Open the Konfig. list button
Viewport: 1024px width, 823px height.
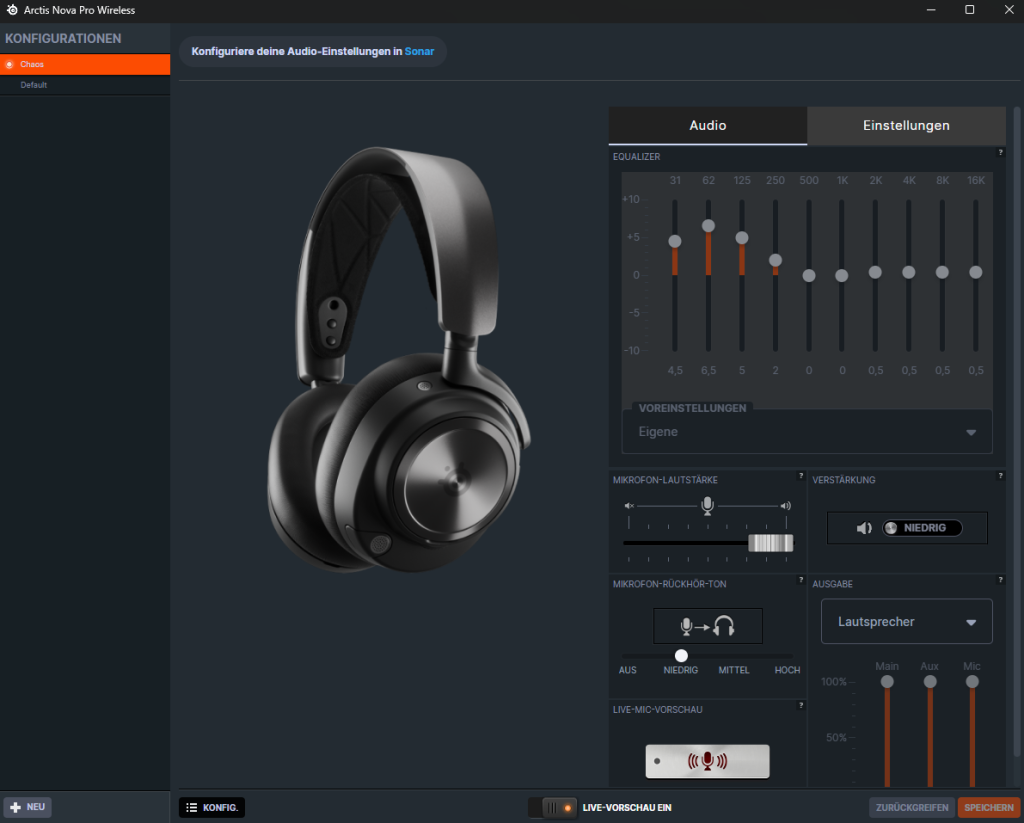coord(212,807)
